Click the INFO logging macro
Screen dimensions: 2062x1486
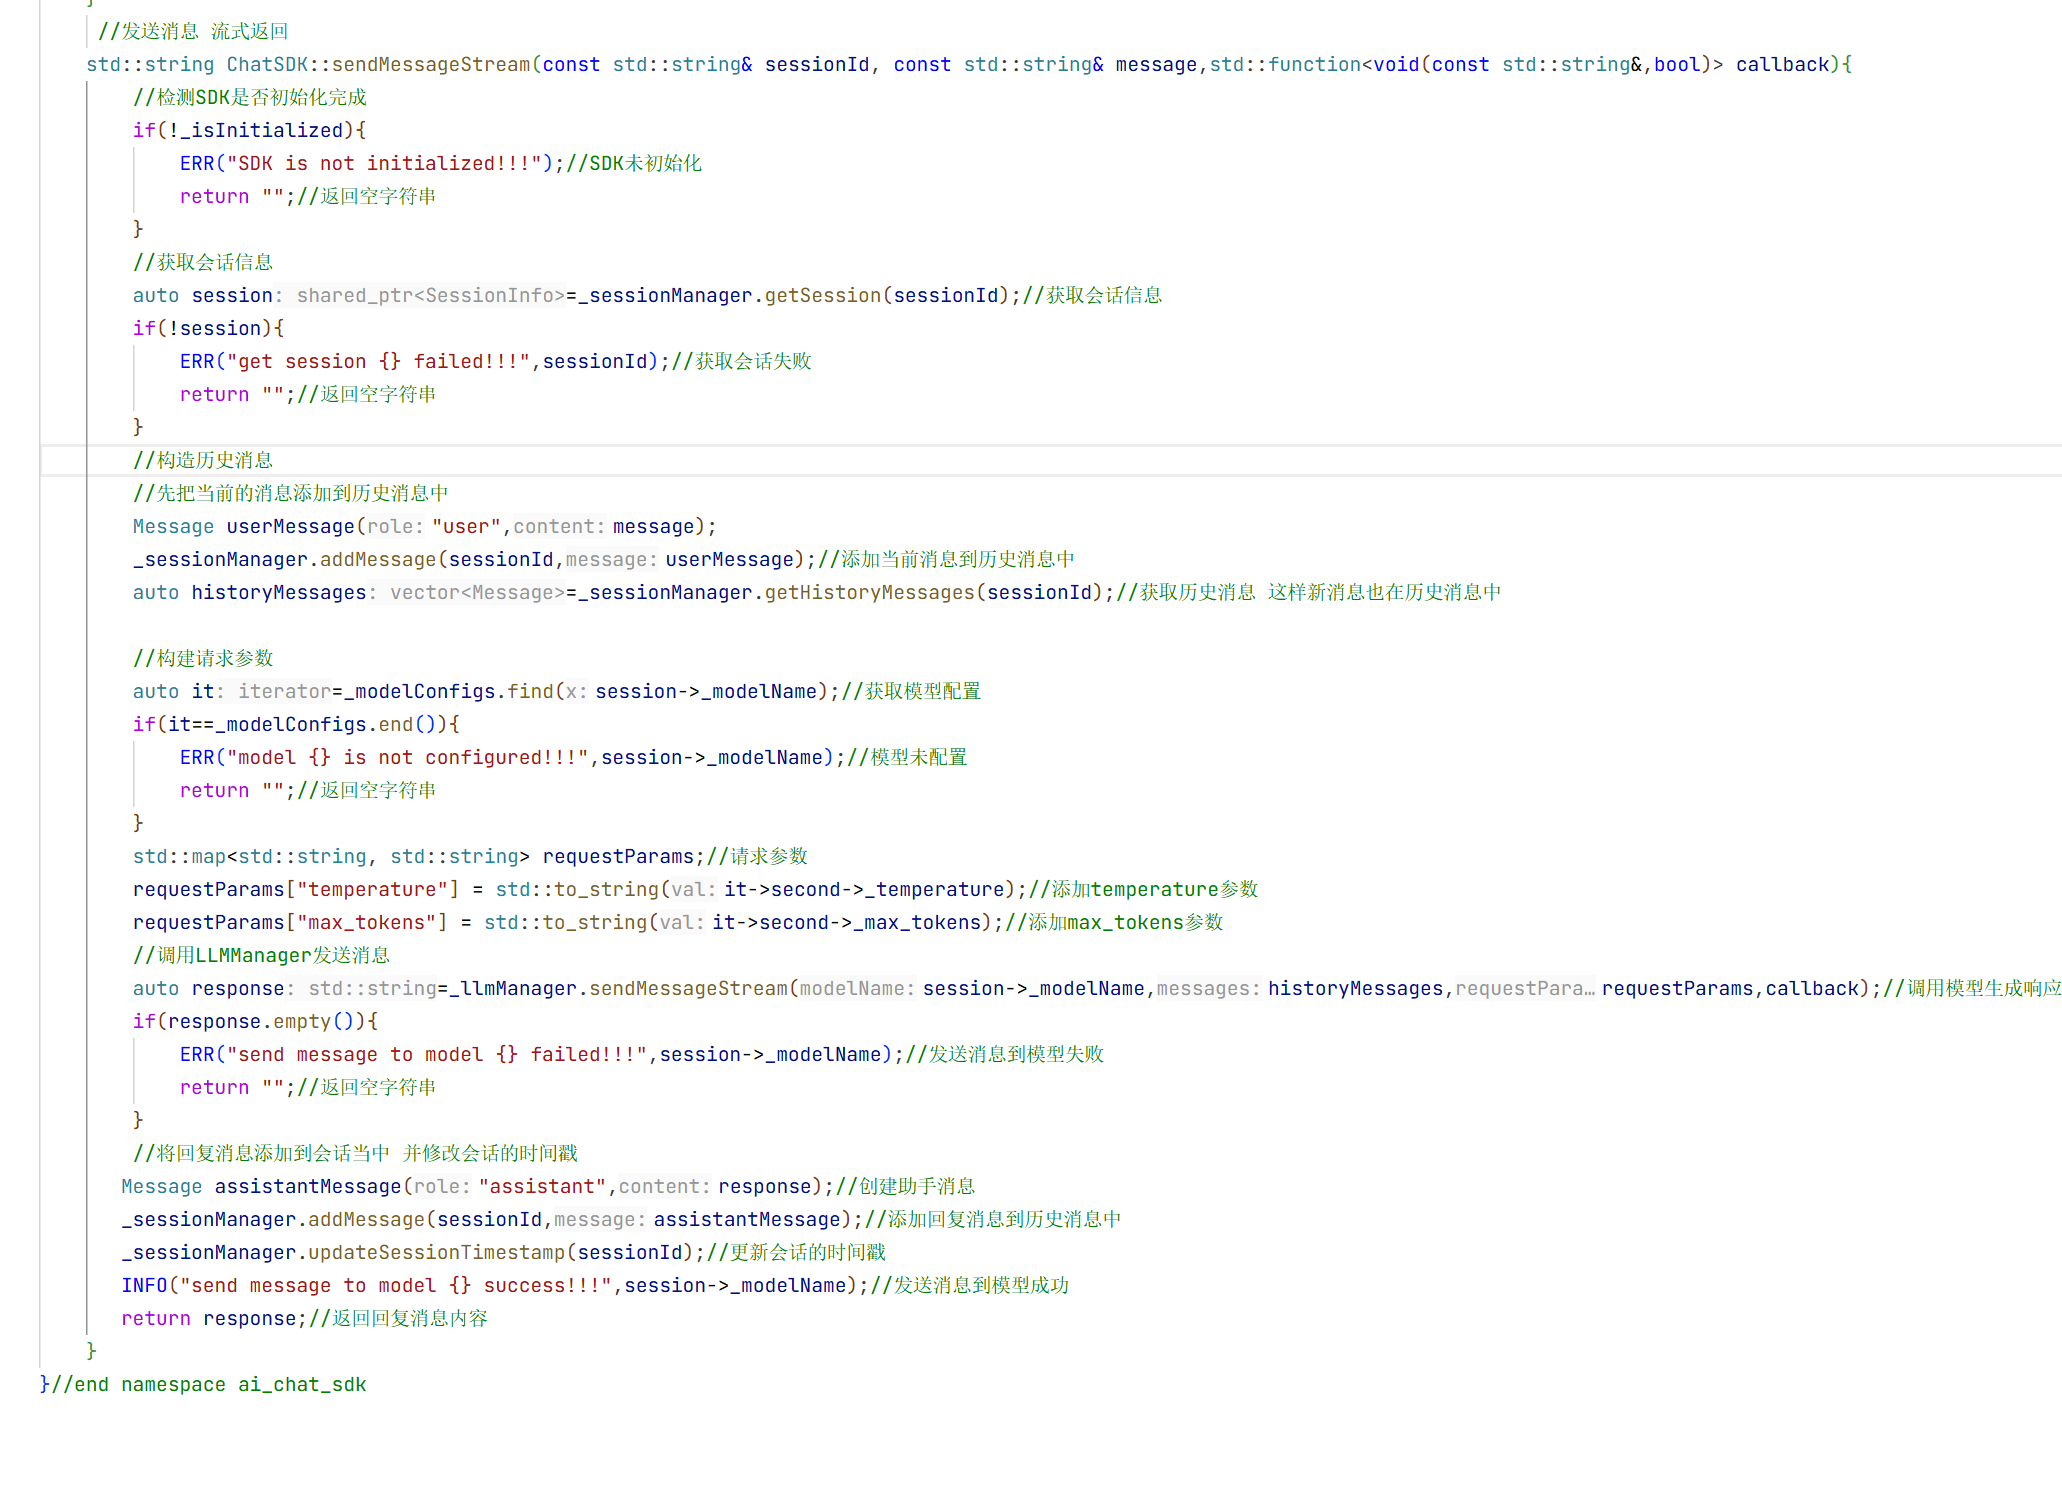[144, 1286]
